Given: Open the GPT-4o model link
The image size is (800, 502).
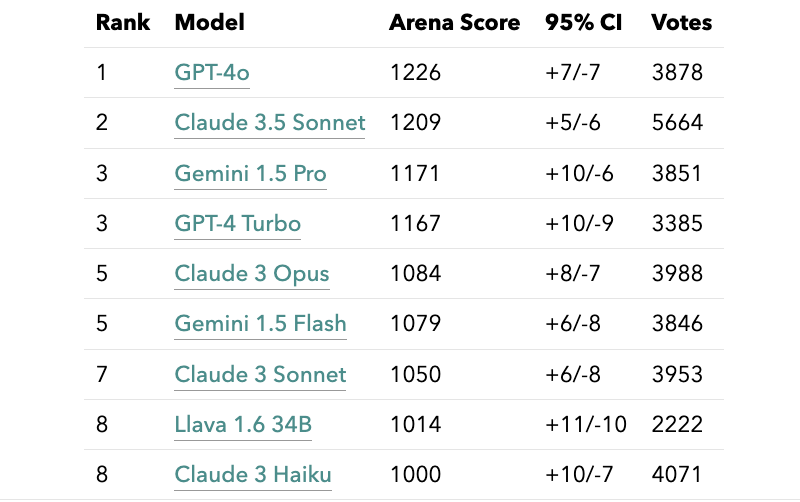Looking at the screenshot, I should [x=211, y=73].
